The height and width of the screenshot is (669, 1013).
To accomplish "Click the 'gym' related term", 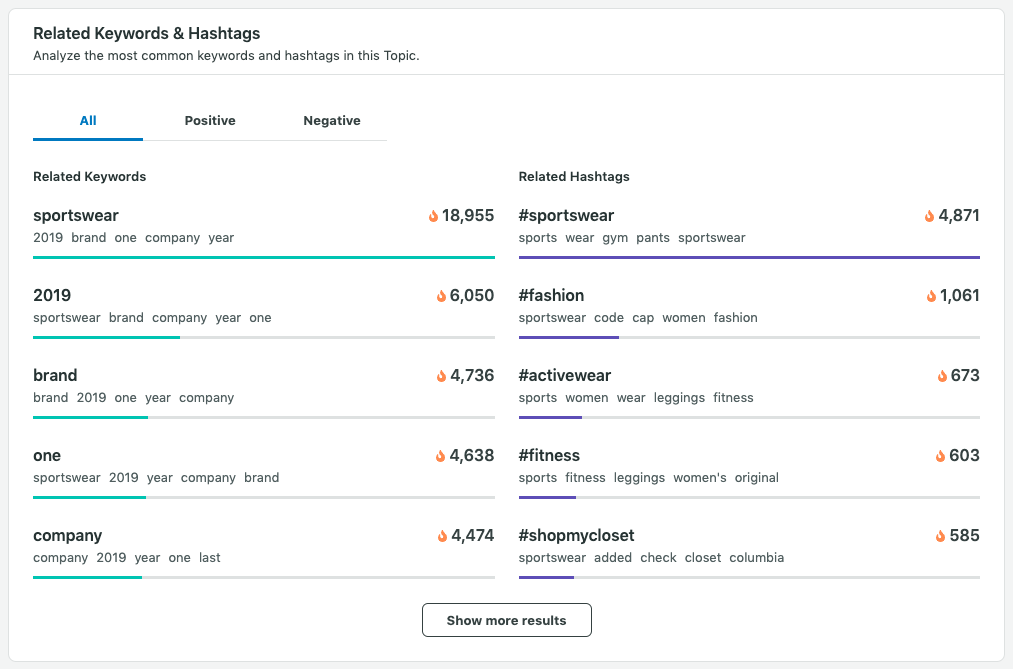I will tap(615, 238).
